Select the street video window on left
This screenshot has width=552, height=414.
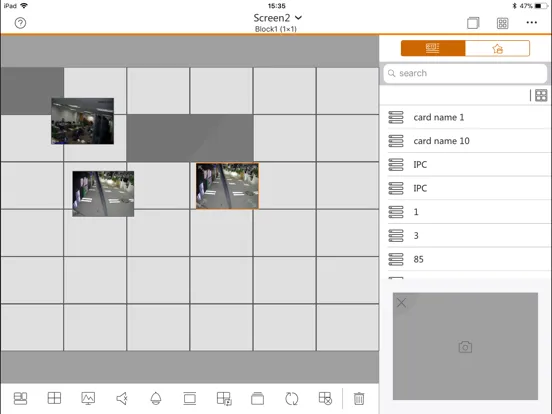click(103, 194)
